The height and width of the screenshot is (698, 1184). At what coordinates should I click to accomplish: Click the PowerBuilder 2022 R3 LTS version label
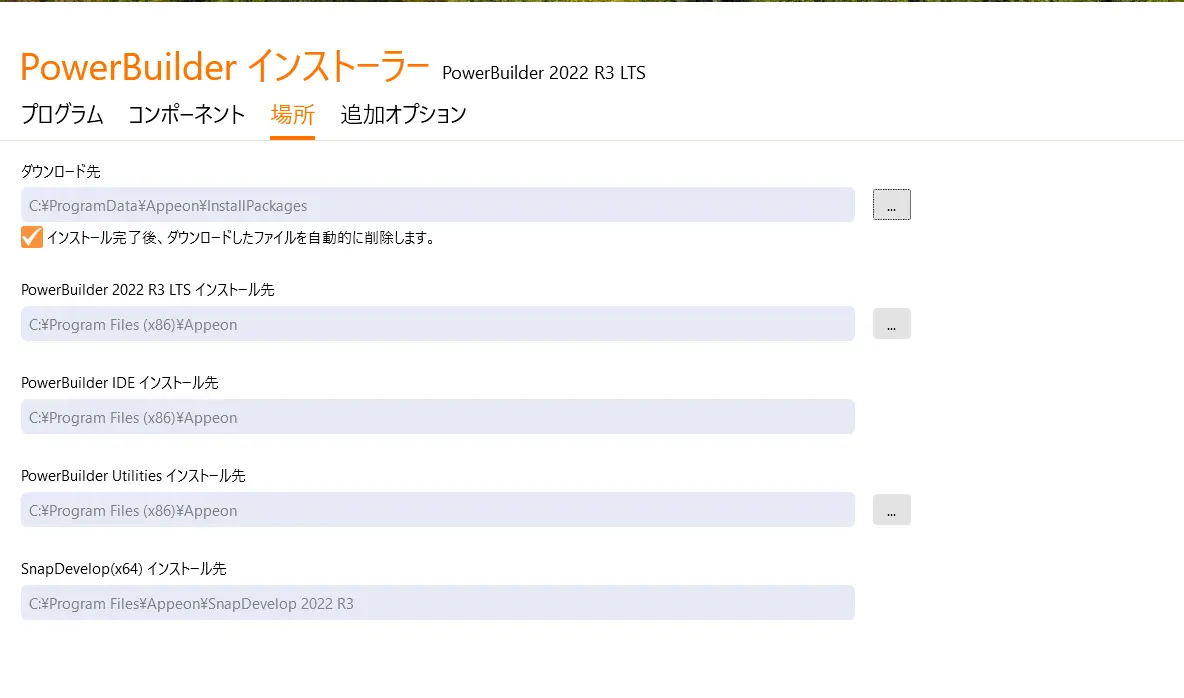point(543,73)
